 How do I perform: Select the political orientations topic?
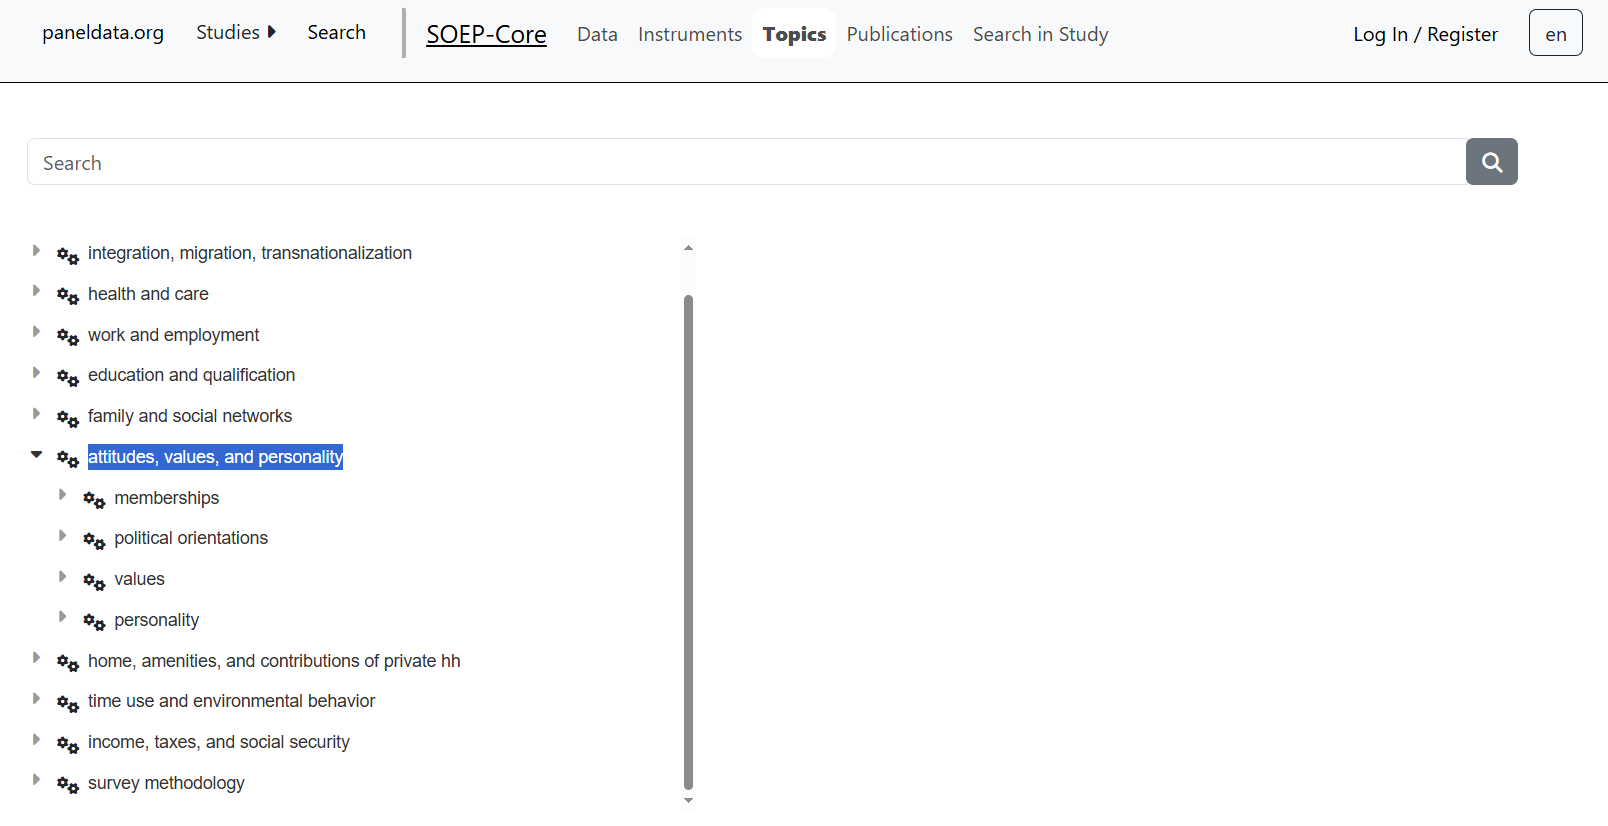[191, 538]
